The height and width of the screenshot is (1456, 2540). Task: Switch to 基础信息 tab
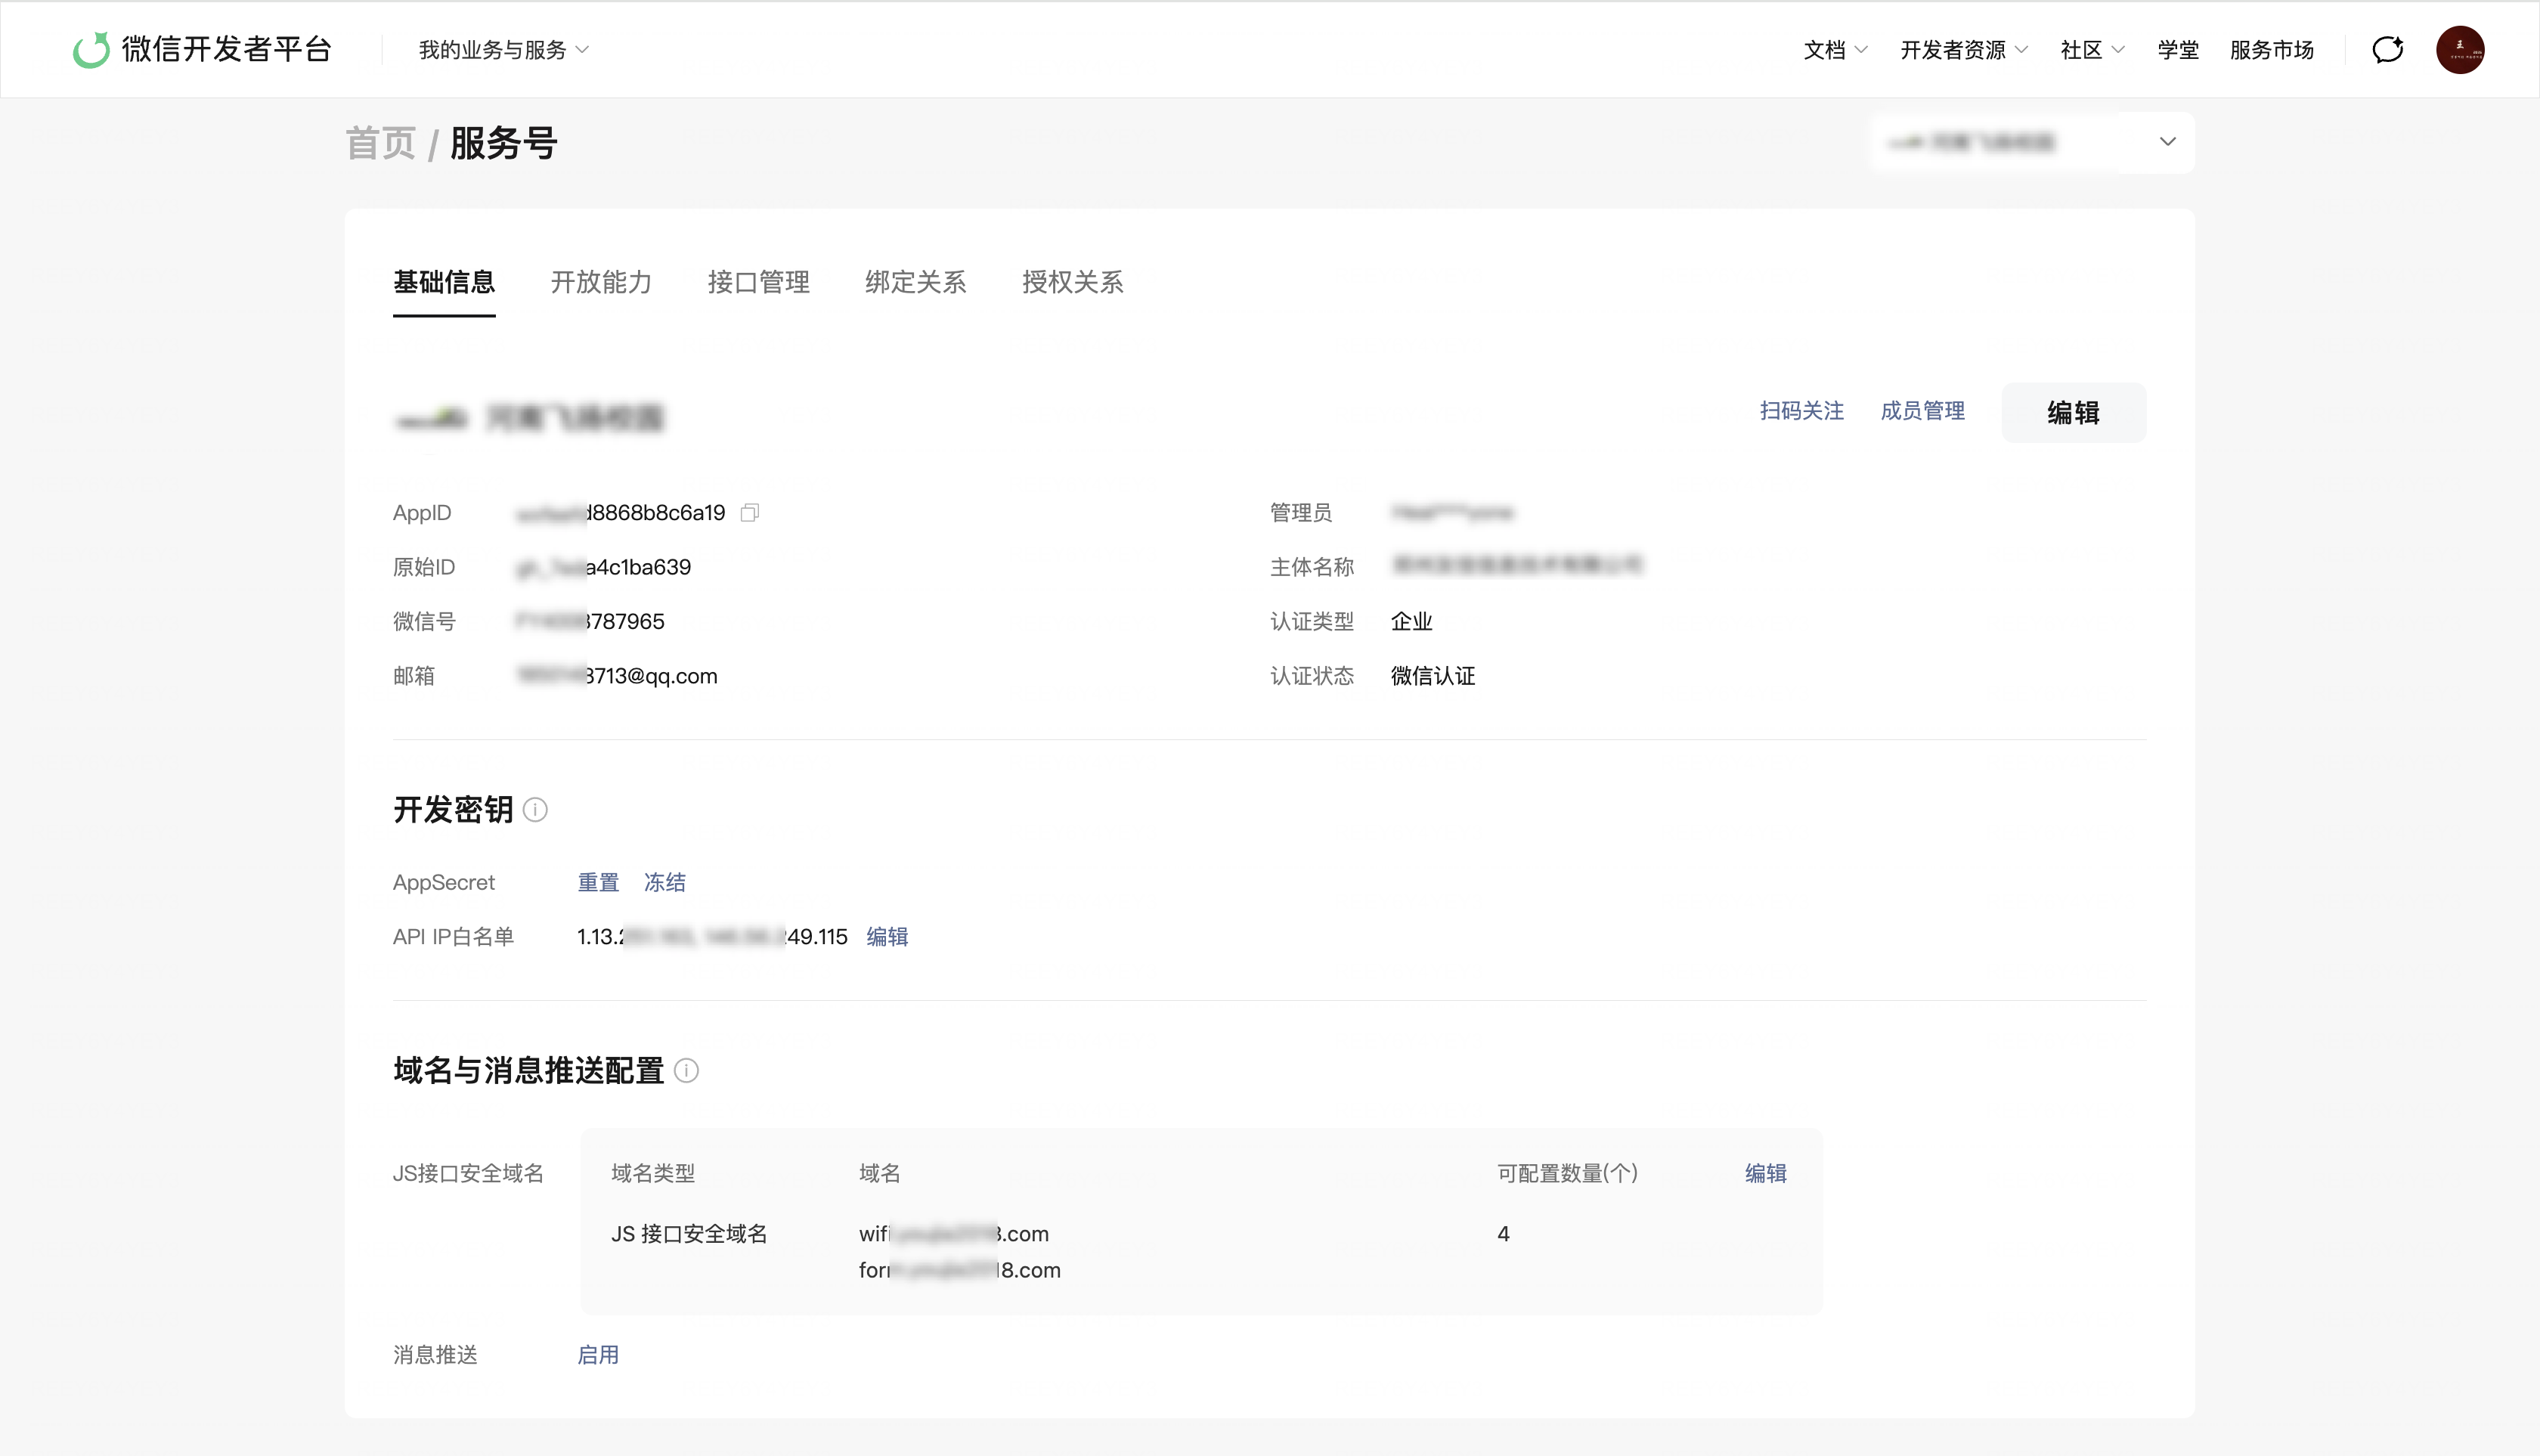444,283
